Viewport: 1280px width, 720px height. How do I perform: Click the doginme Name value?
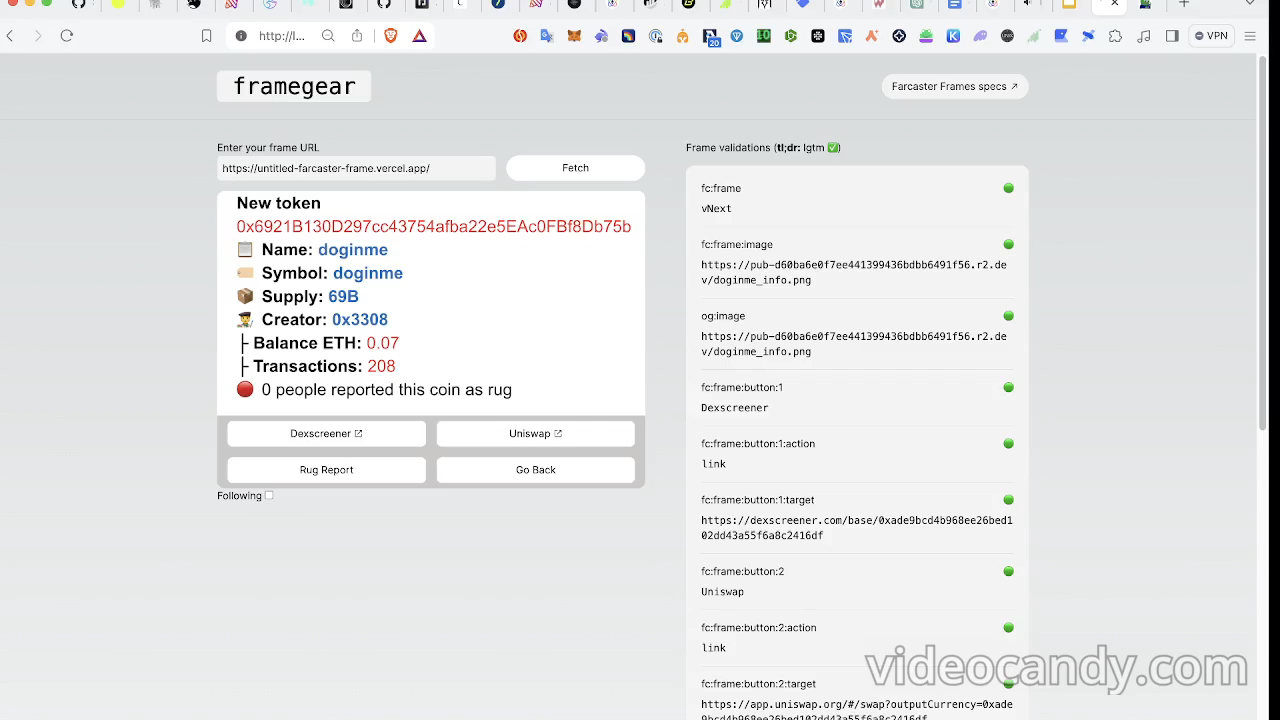[x=353, y=250]
